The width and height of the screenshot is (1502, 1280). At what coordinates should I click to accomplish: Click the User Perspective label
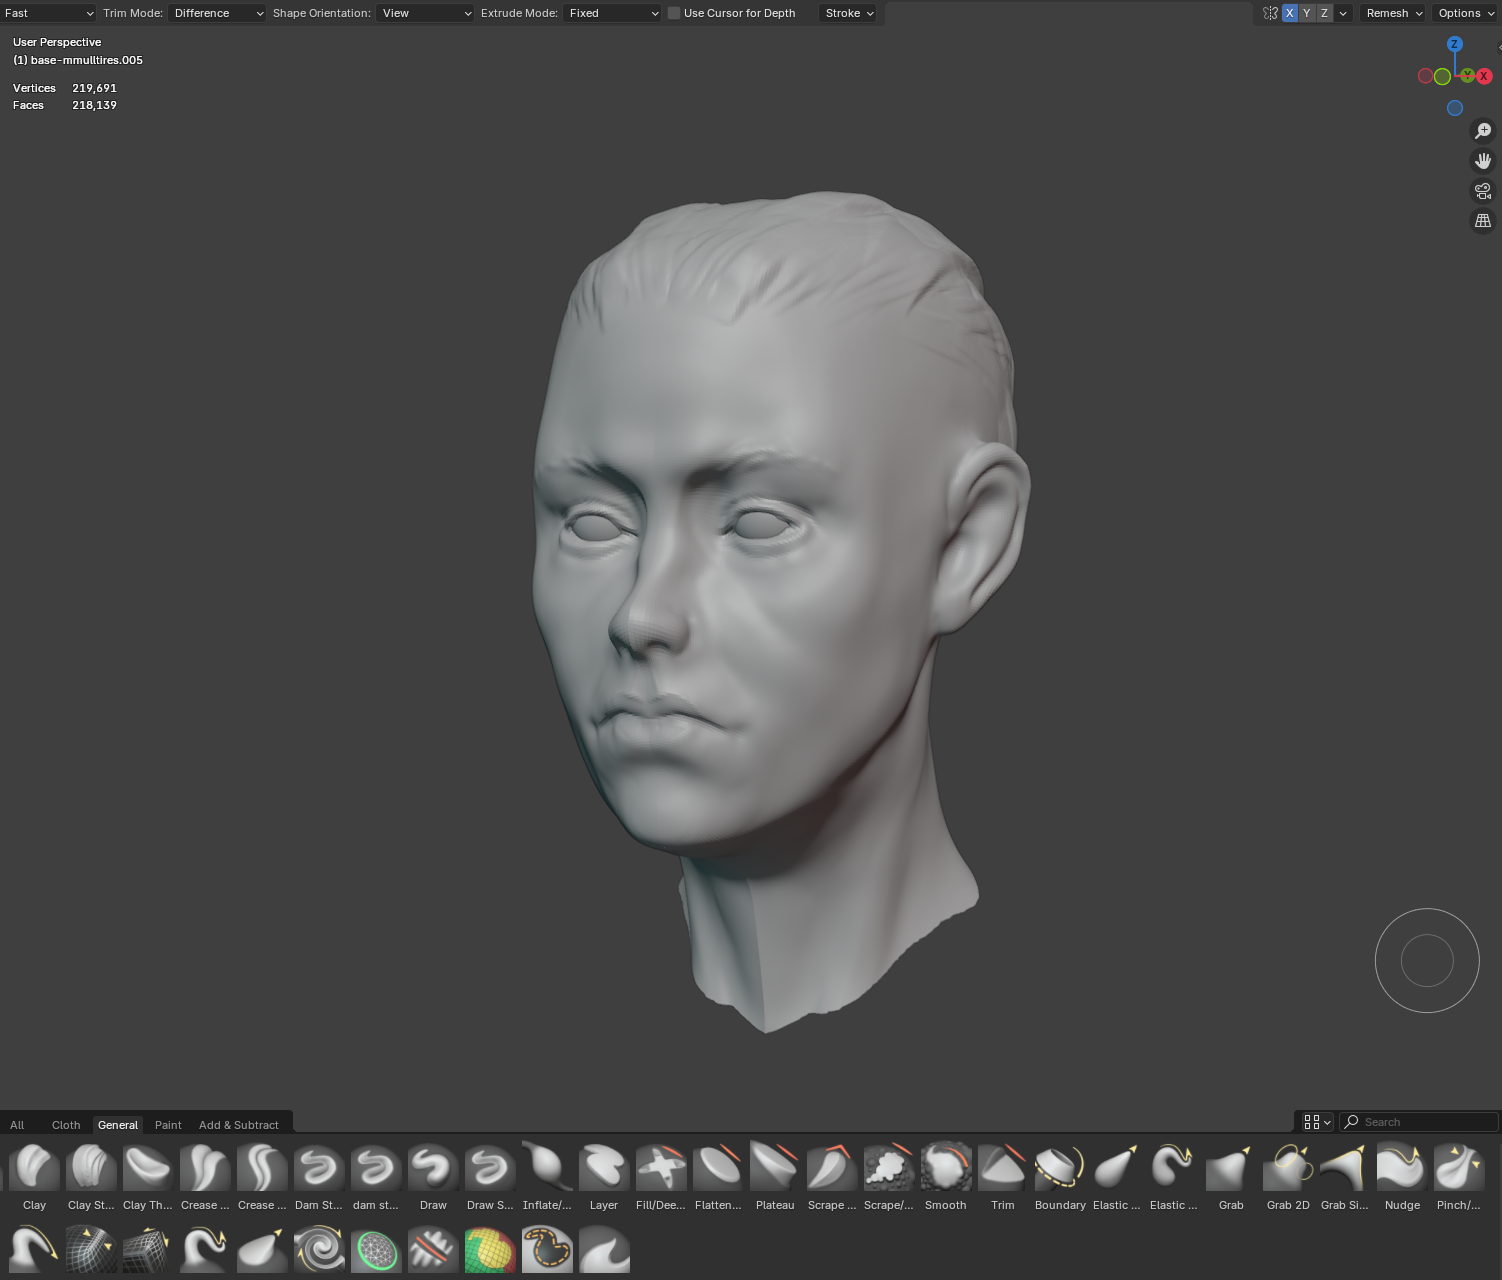tap(57, 42)
